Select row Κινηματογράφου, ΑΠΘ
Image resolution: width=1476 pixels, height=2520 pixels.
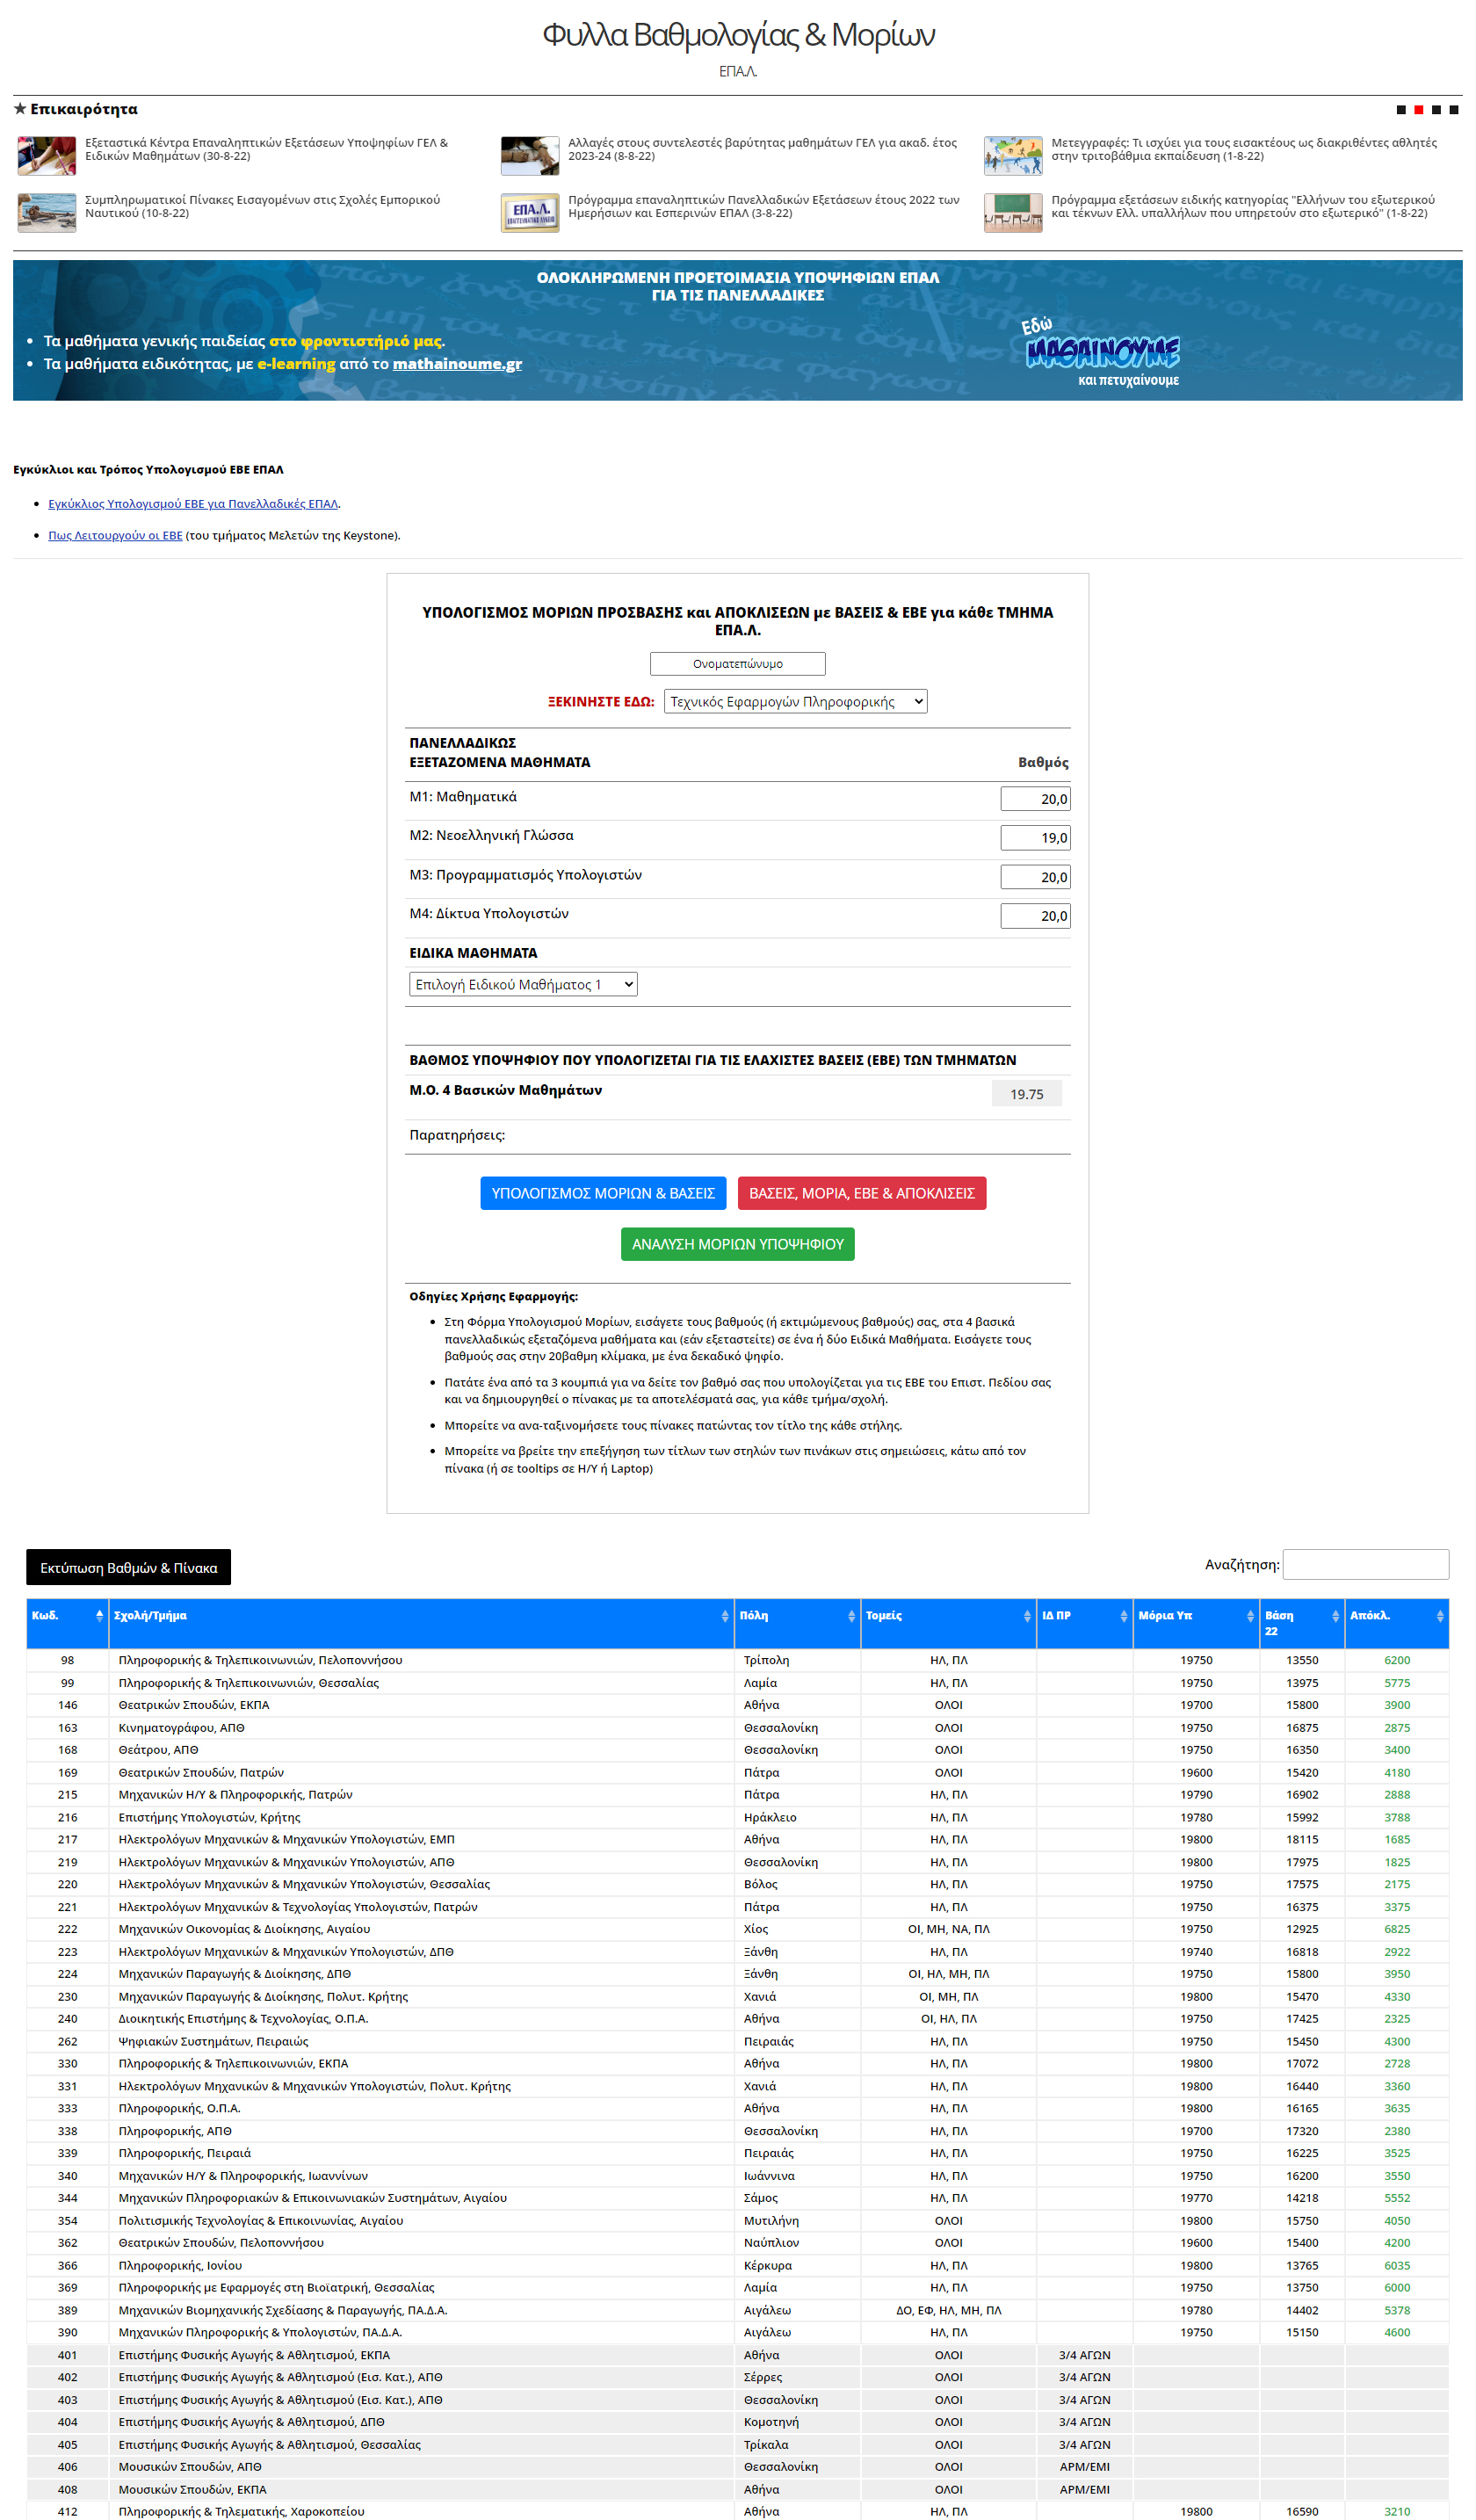tap(737, 1728)
